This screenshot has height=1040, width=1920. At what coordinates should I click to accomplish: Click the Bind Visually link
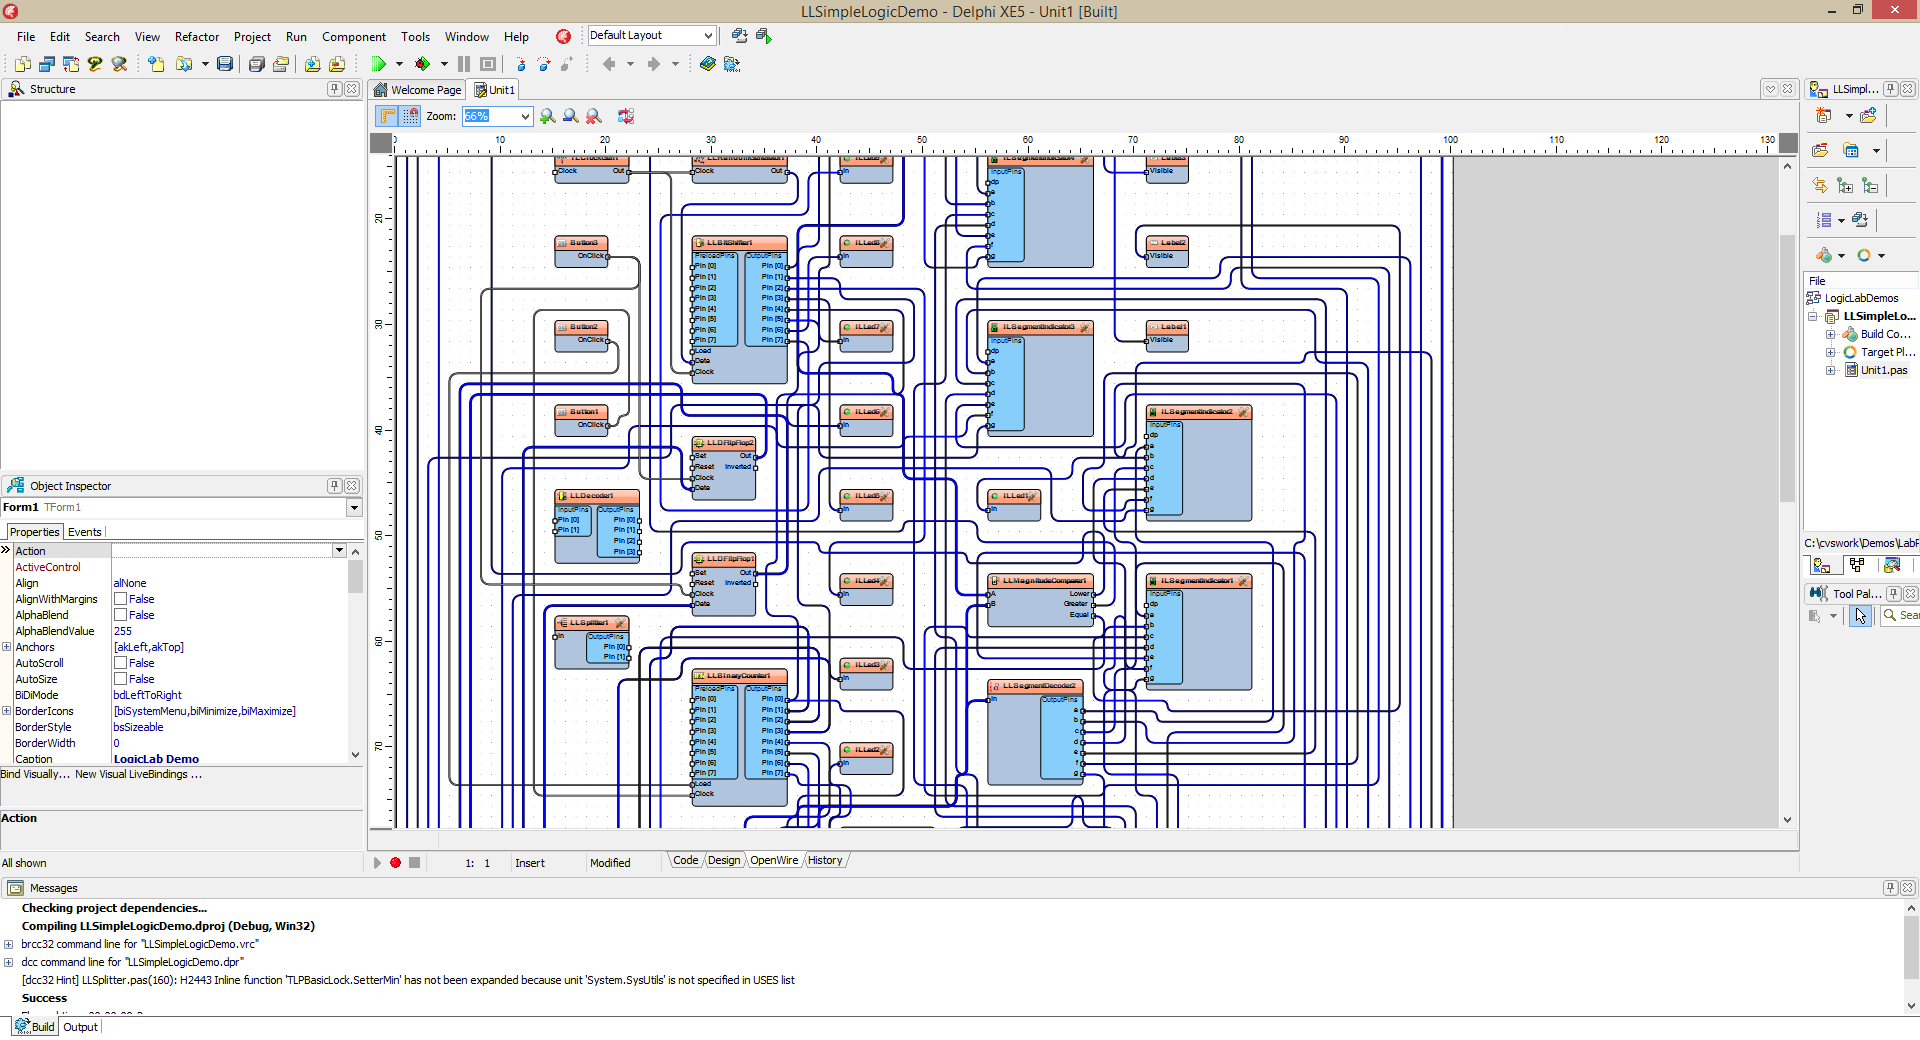[x=35, y=774]
